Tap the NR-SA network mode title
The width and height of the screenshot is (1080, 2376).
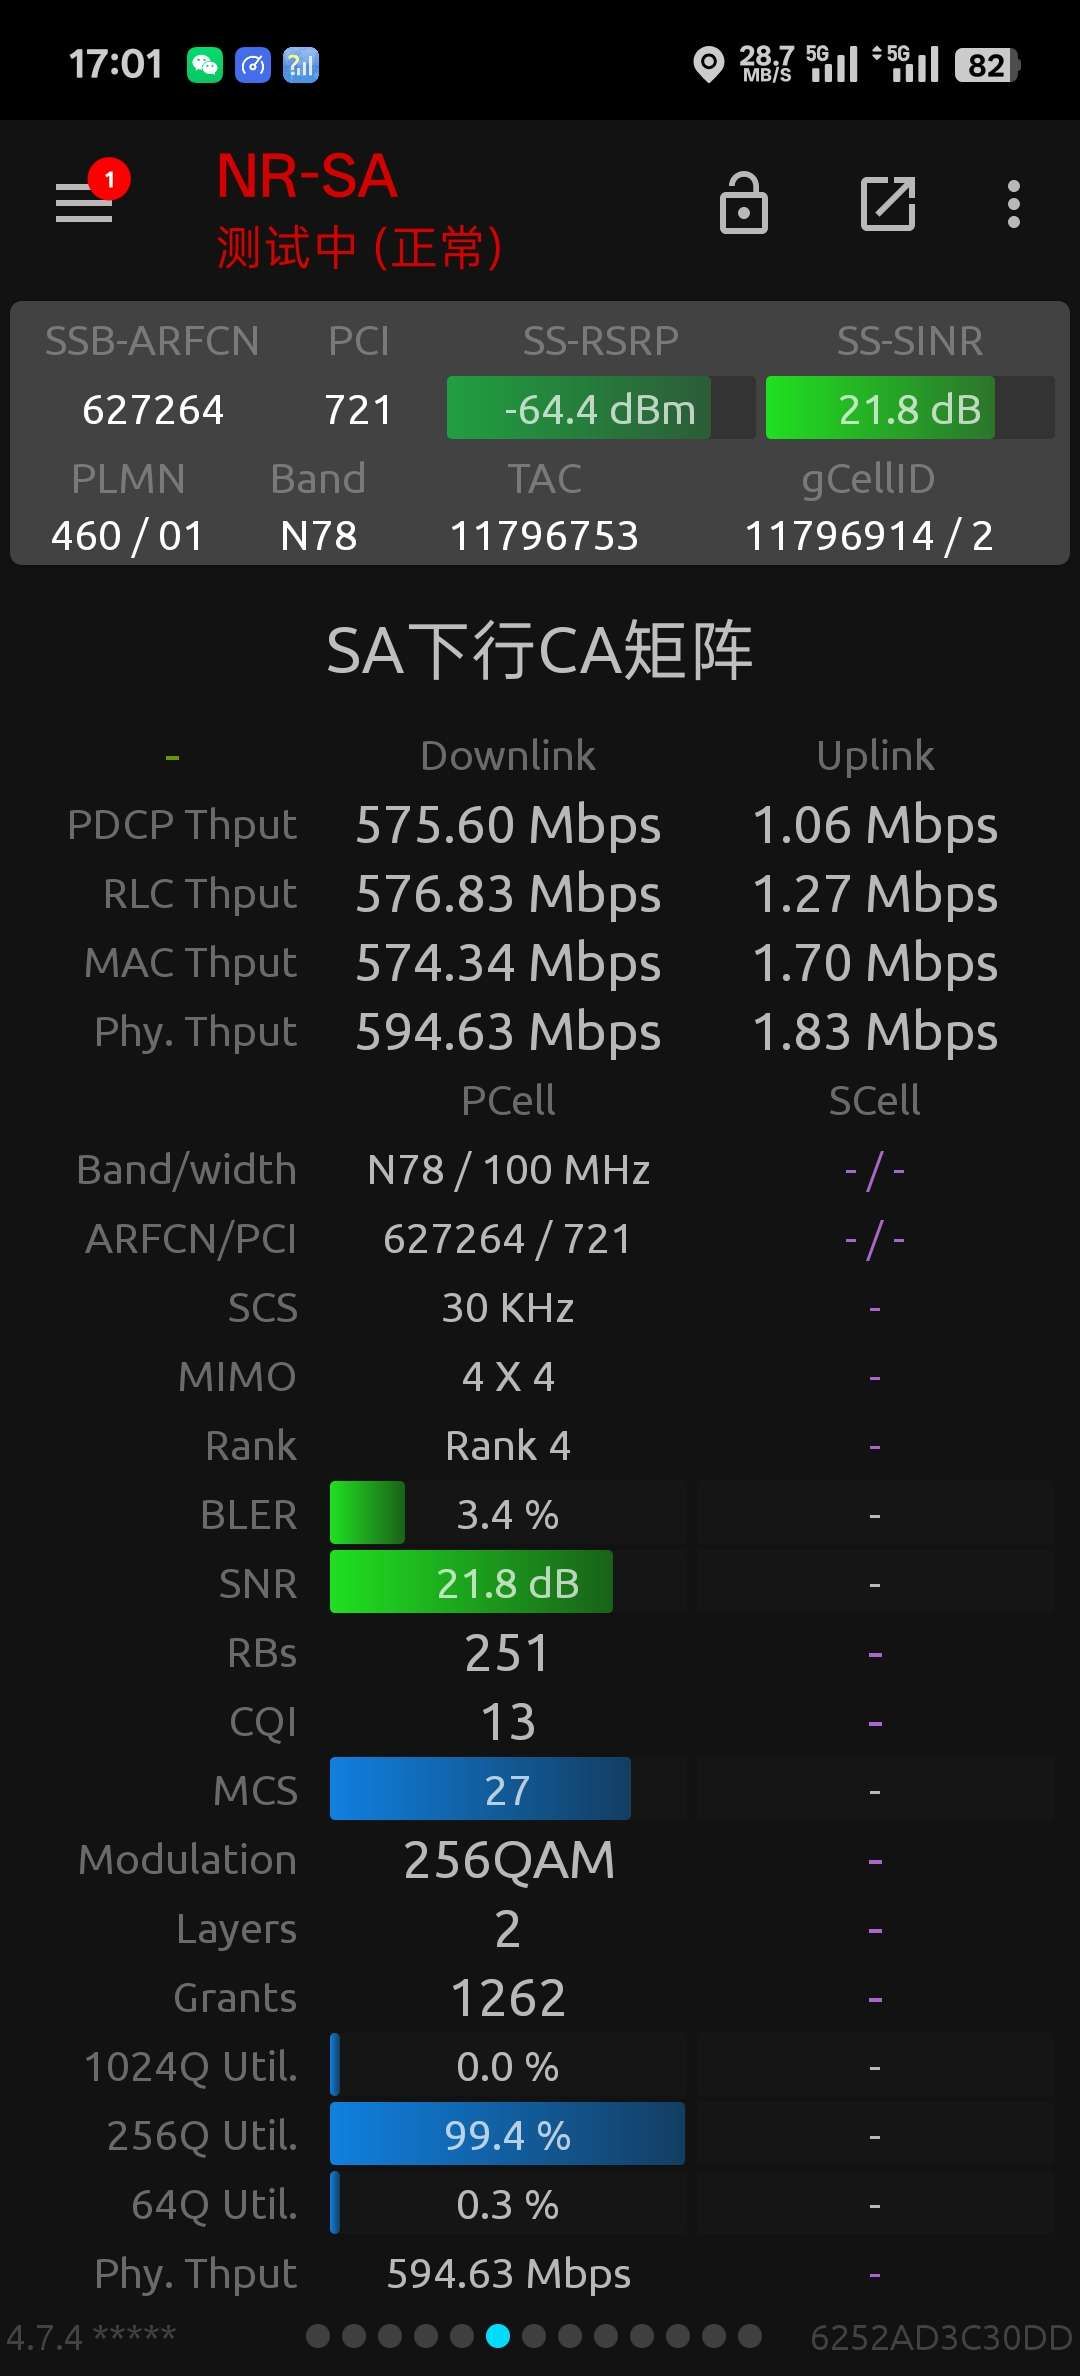click(307, 177)
